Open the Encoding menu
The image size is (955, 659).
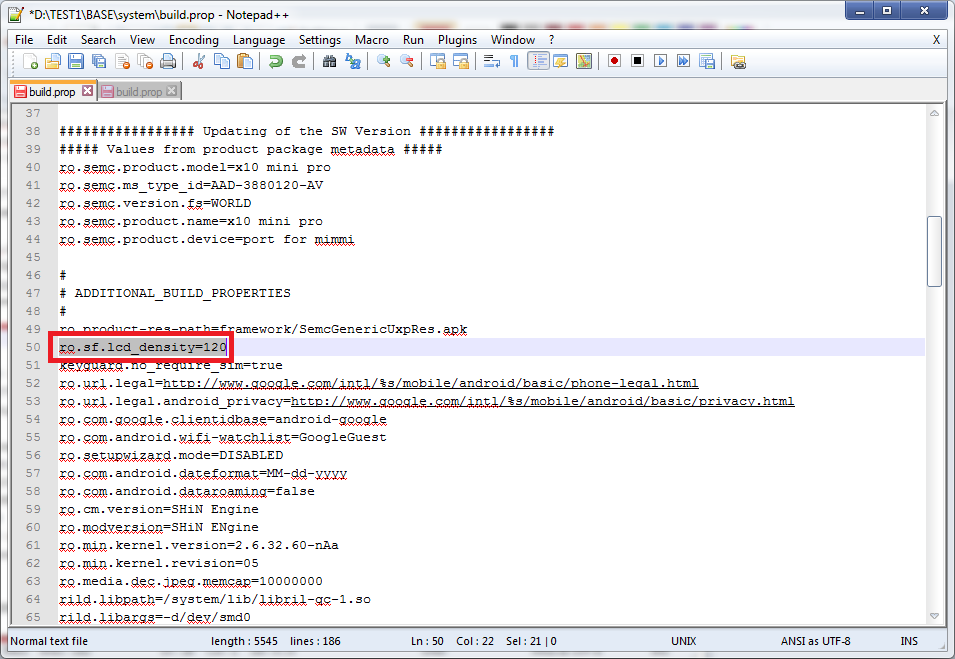coord(194,40)
